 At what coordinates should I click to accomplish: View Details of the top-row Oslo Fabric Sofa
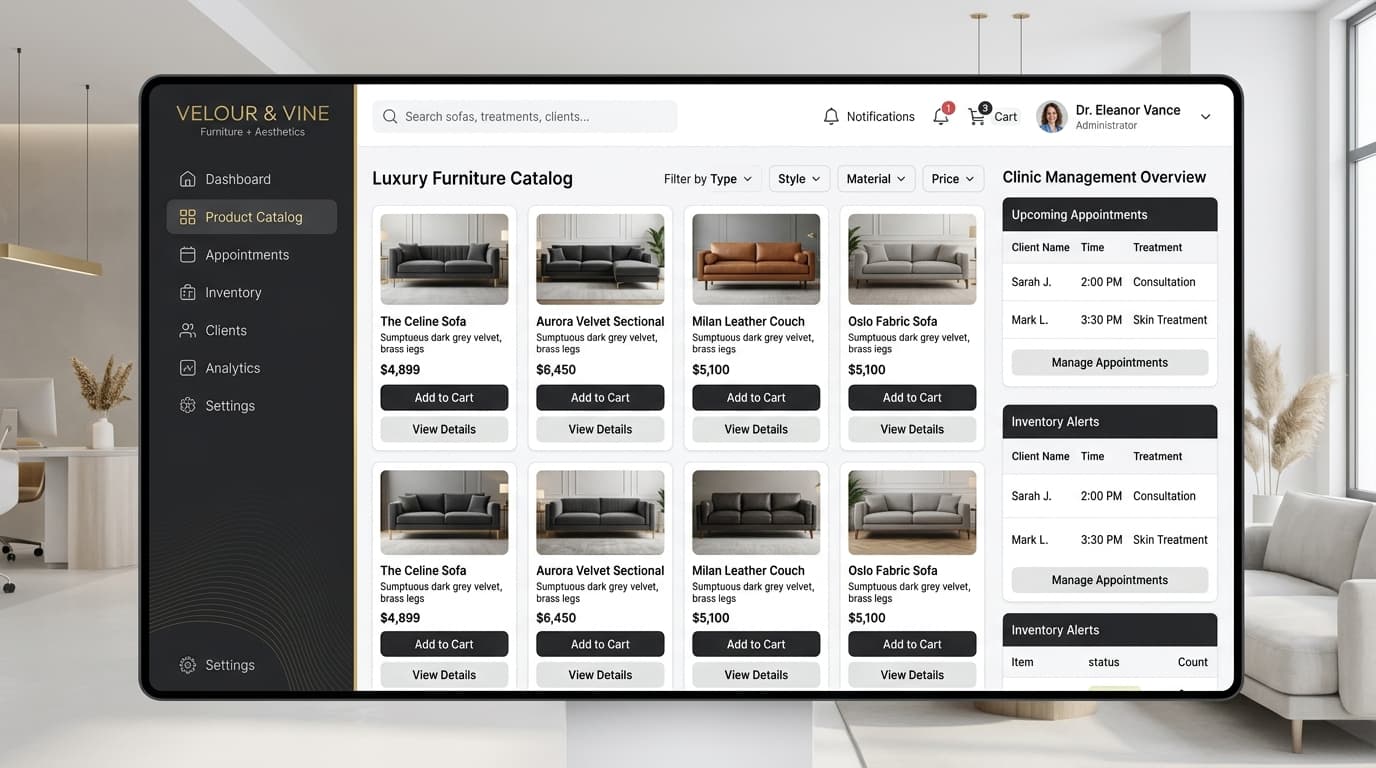click(912, 430)
